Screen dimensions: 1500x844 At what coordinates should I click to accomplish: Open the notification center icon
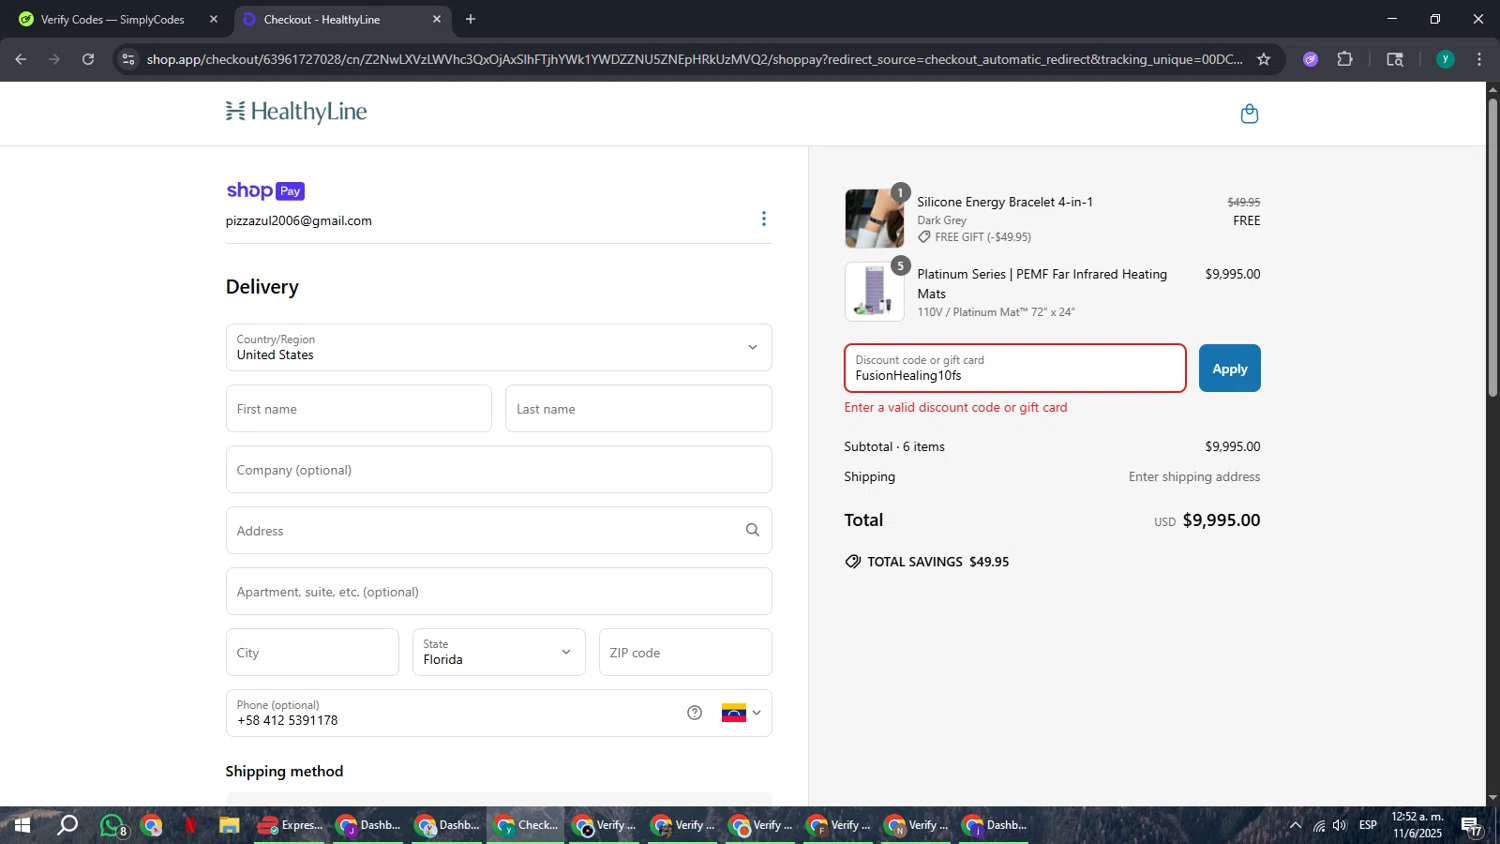point(1471,826)
